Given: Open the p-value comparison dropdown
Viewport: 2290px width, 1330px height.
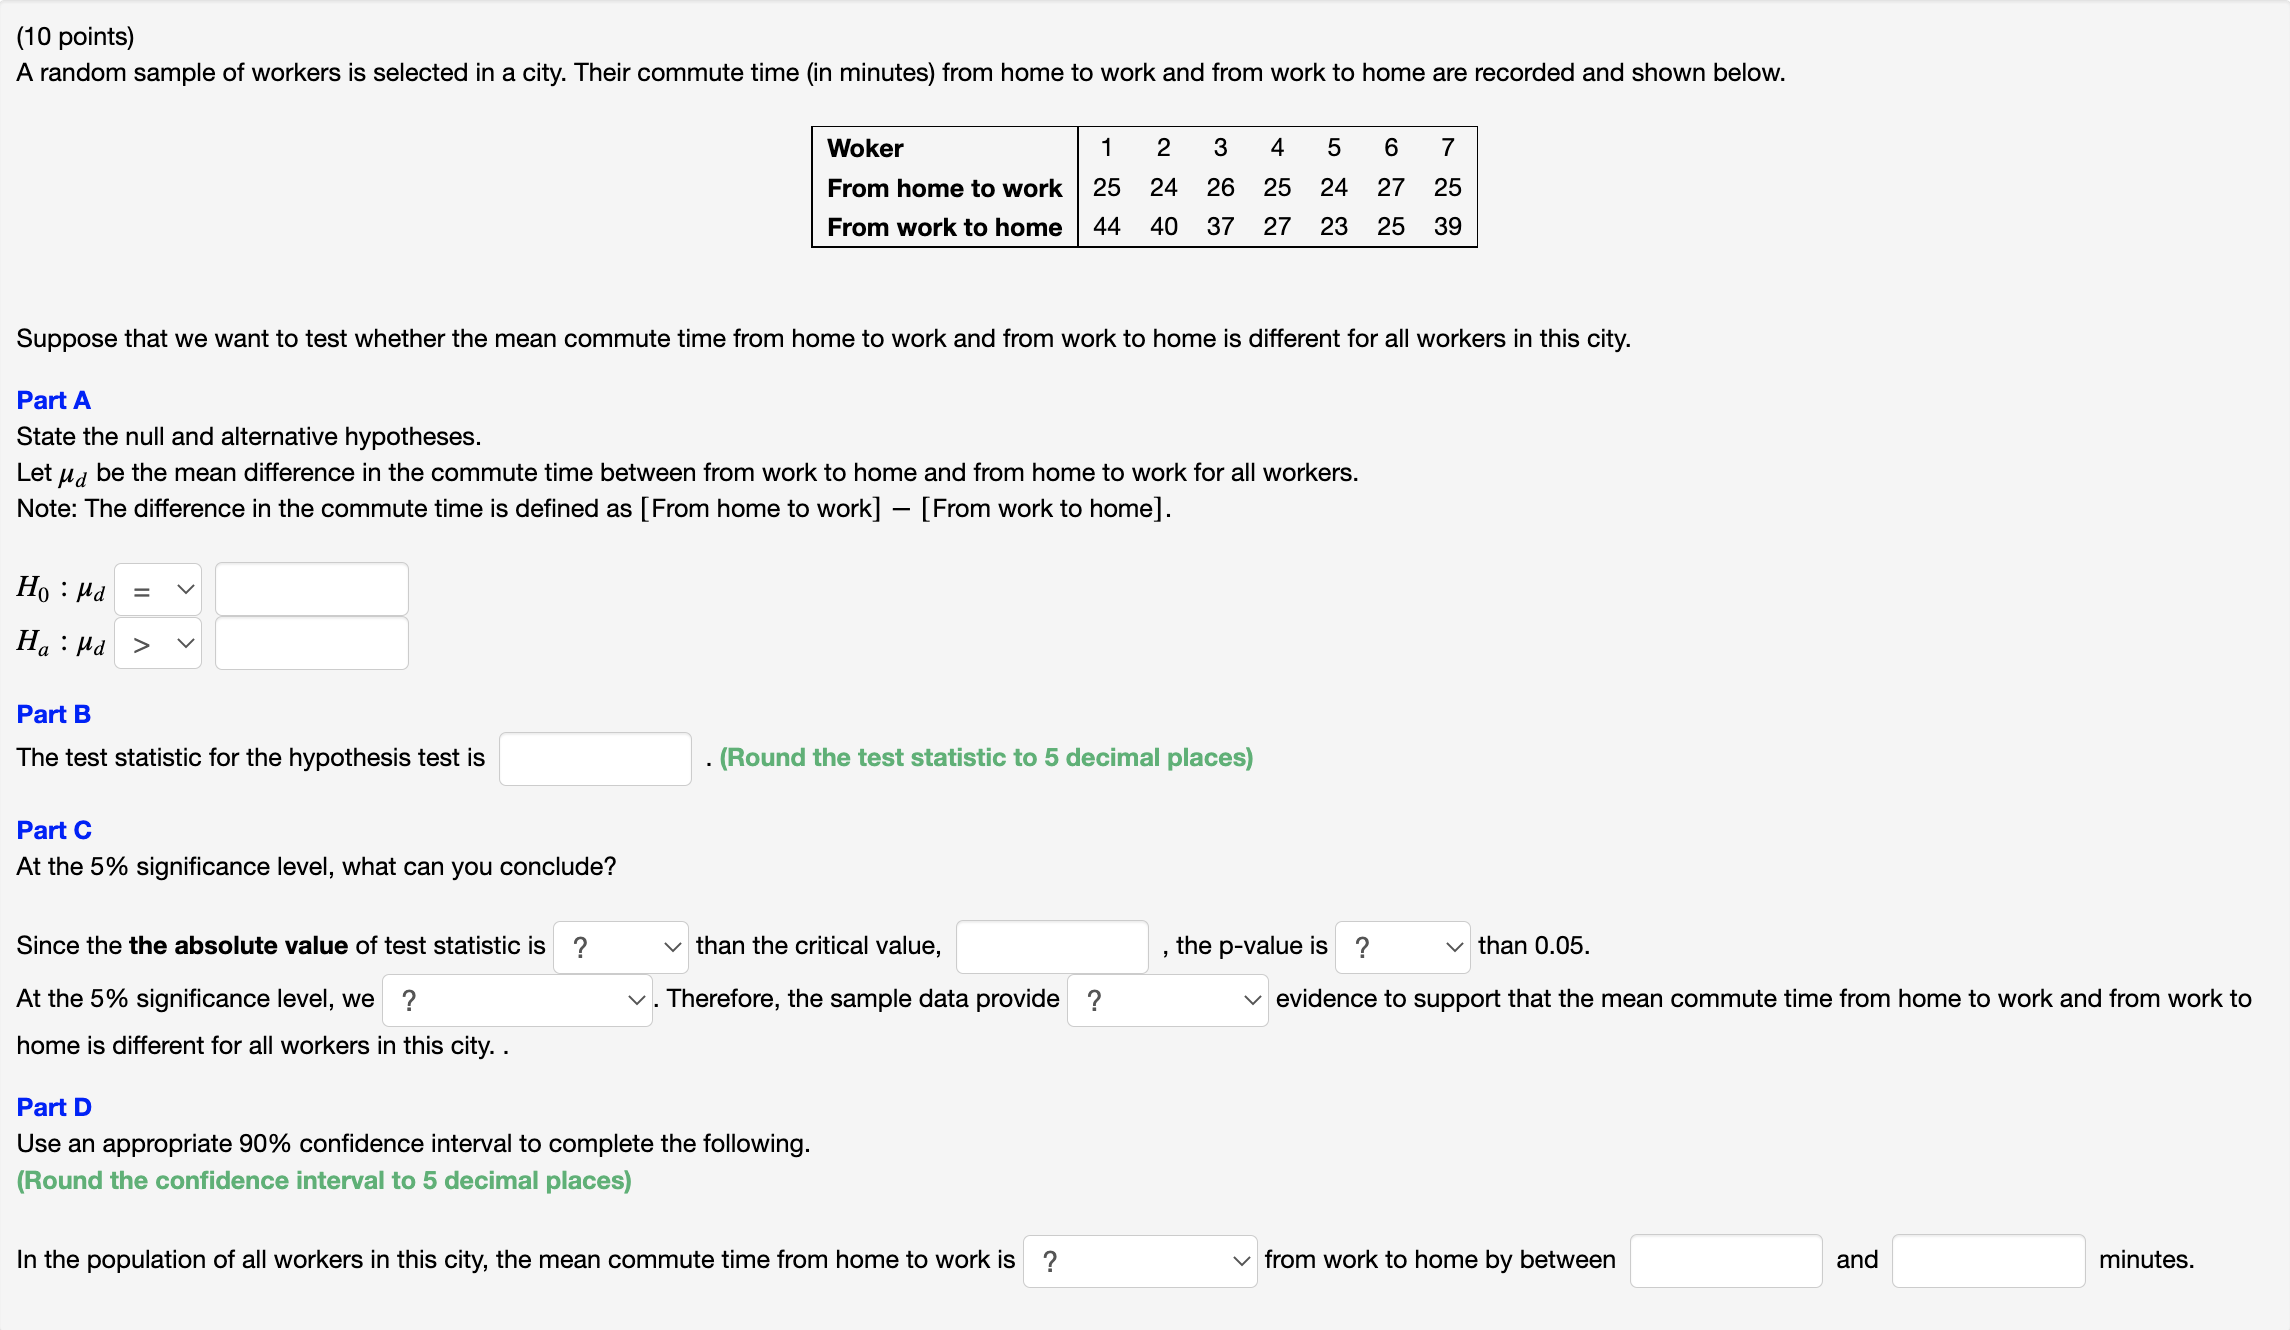Looking at the screenshot, I should coord(1401,945).
